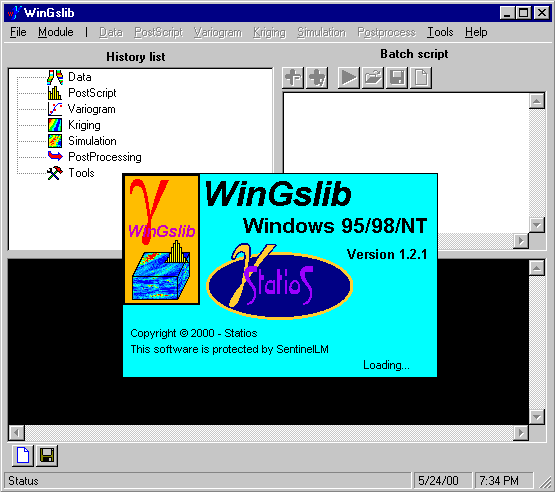
Task: Click the bottom save floppy icon
Action: (47, 455)
